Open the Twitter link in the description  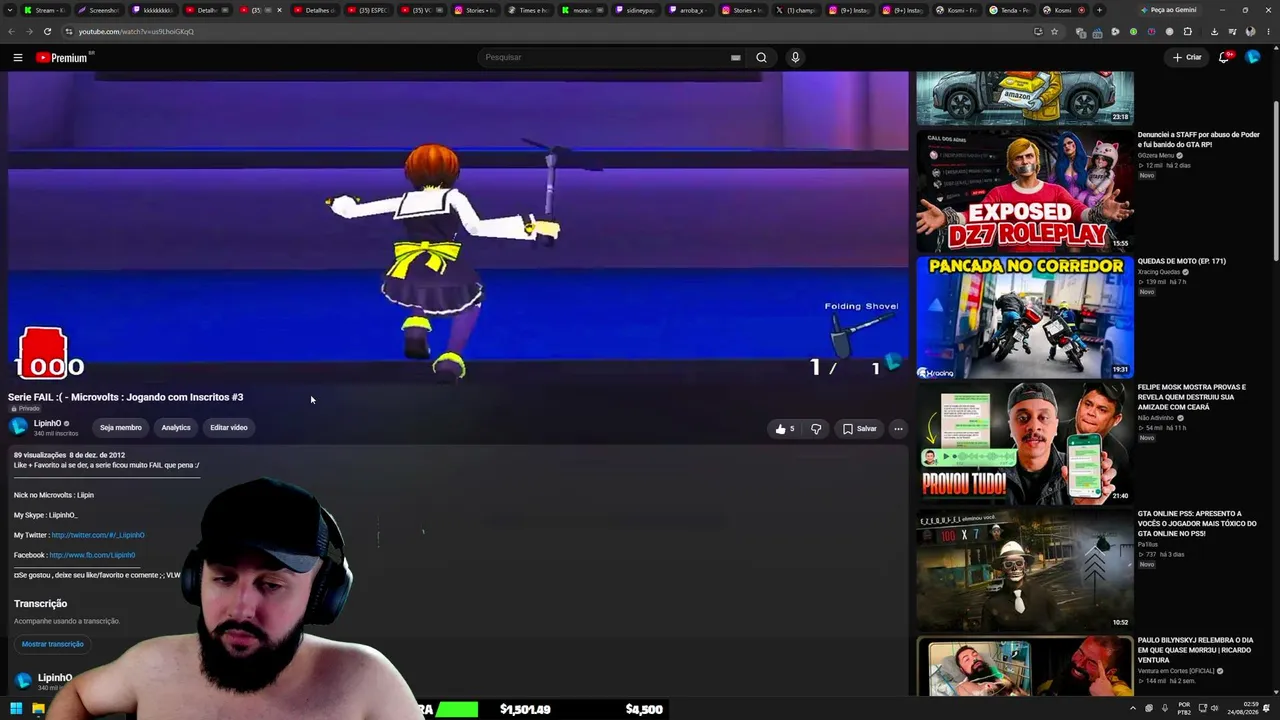click(x=98, y=535)
